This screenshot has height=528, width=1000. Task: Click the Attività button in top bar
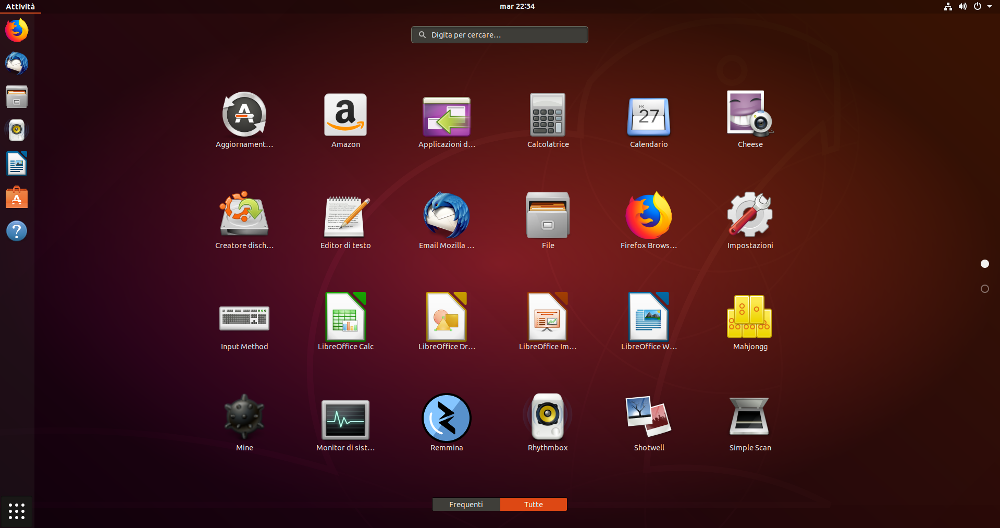pos(20,6)
